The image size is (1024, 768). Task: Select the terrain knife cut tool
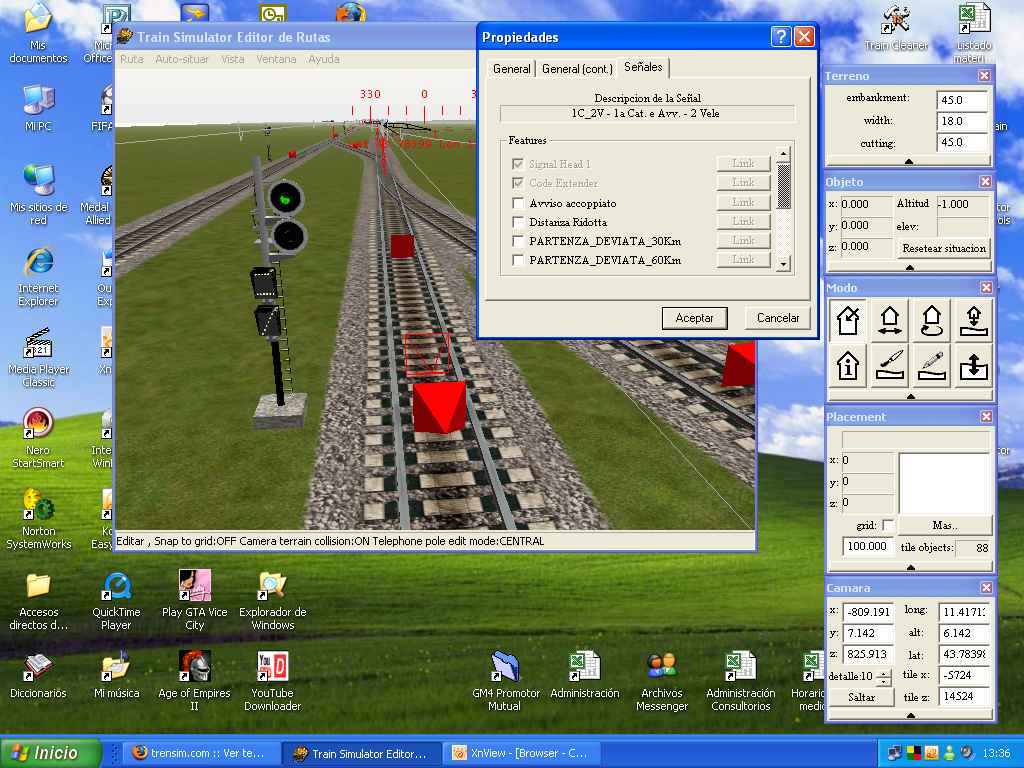(x=890, y=365)
